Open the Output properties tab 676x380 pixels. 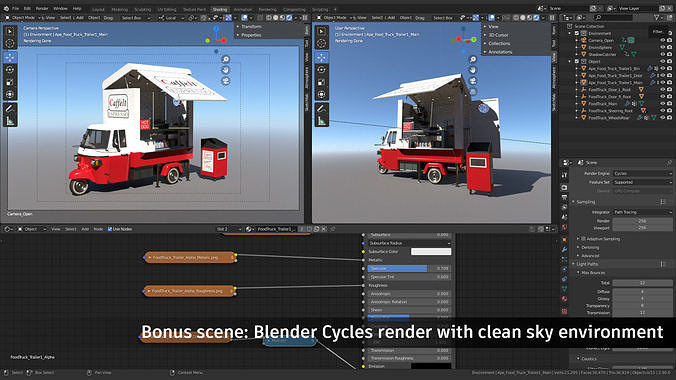tap(564, 198)
